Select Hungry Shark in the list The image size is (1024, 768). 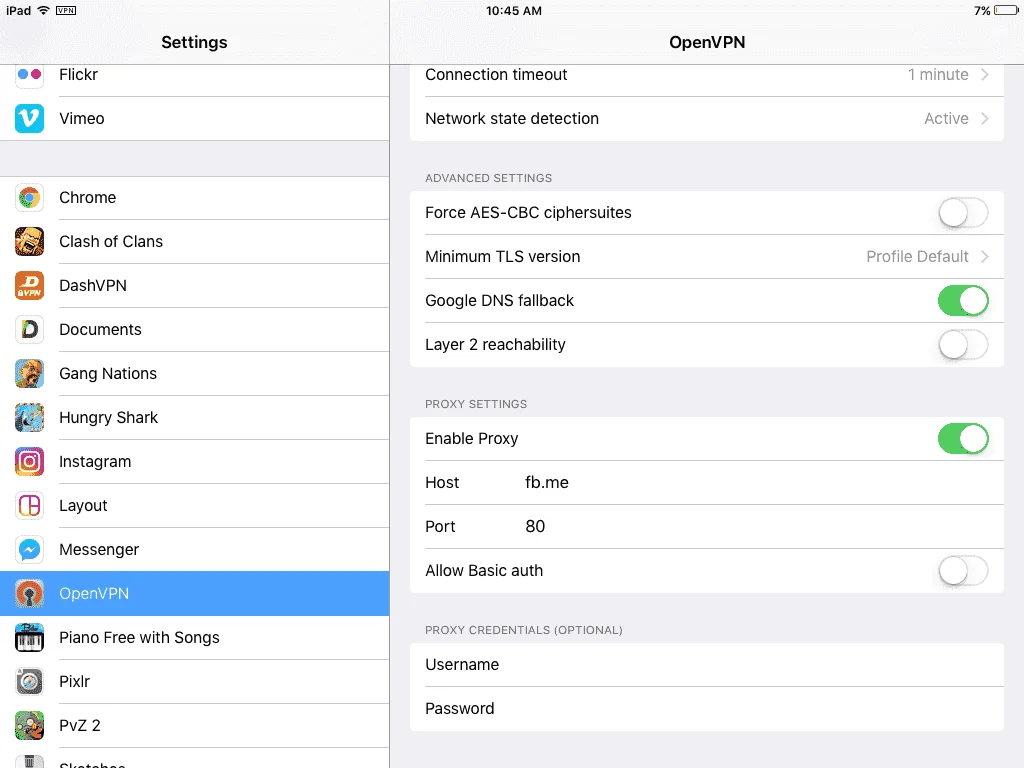click(x=195, y=417)
